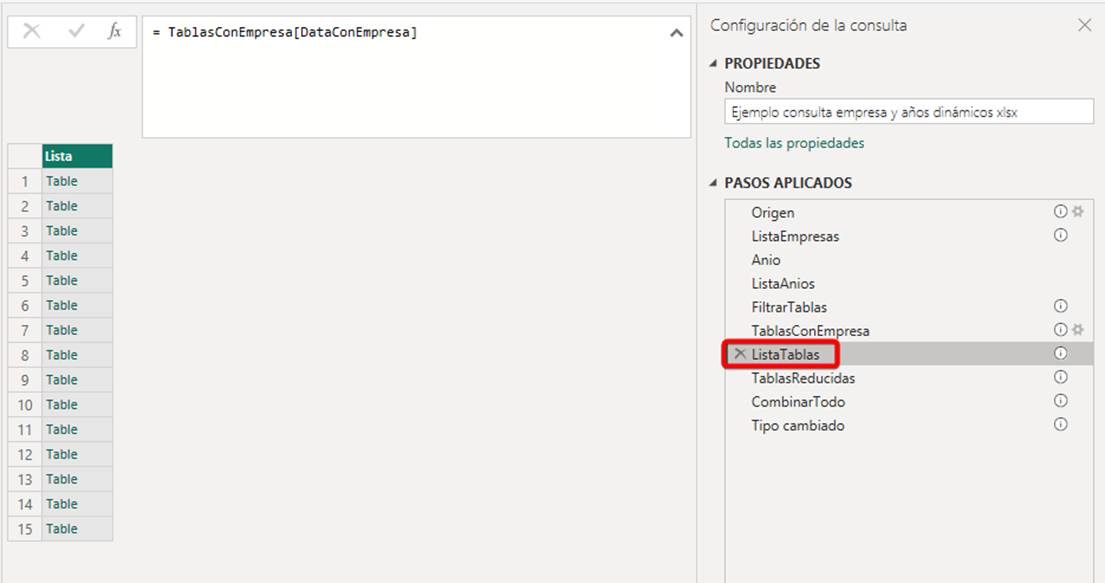1105x583 pixels.
Task: Click info icon next to FiltrarTablas step
Action: (x=1061, y=306)
